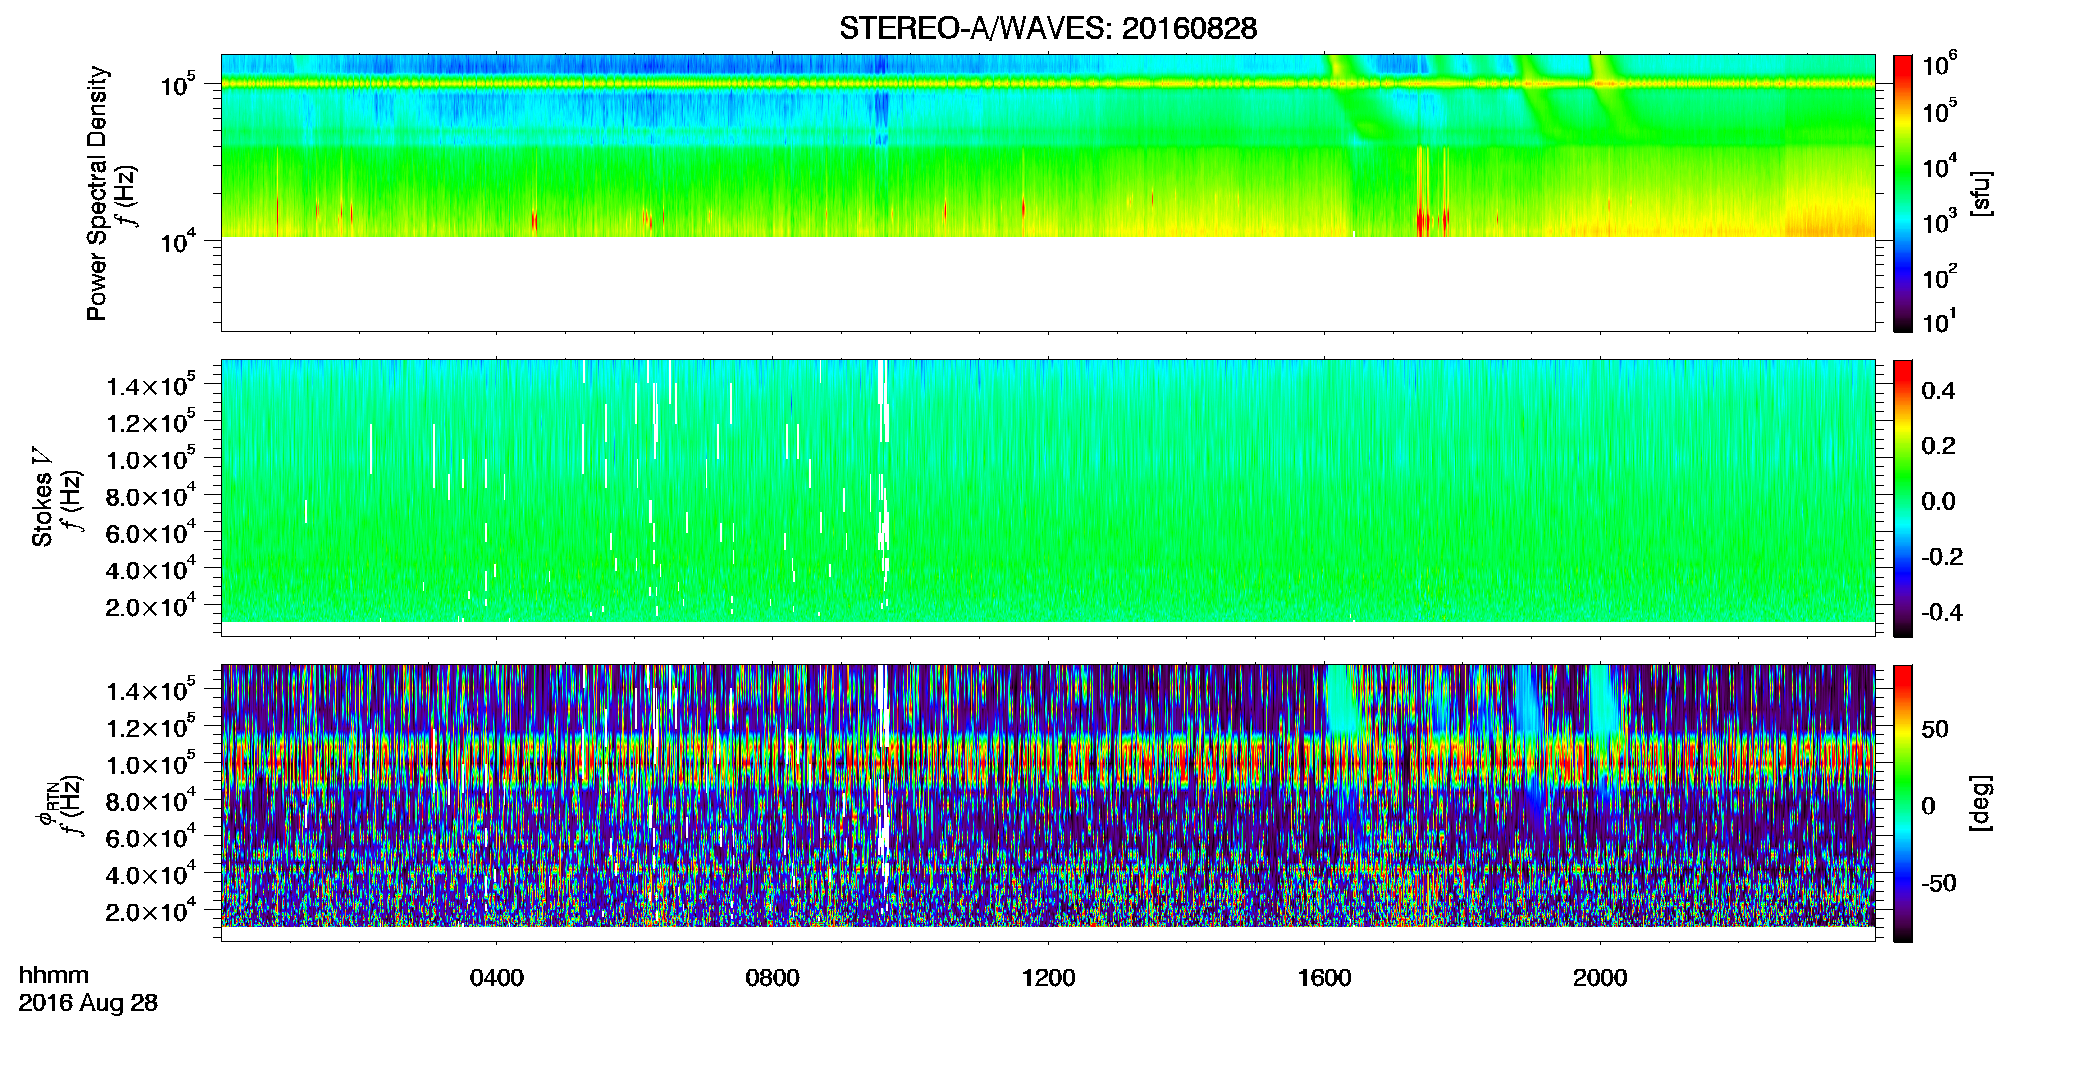This screenshot has height=1080, width=2096.
Task: Click the power spectral density colorbar
Action: pyautogui.click(x=1903, y=193)
